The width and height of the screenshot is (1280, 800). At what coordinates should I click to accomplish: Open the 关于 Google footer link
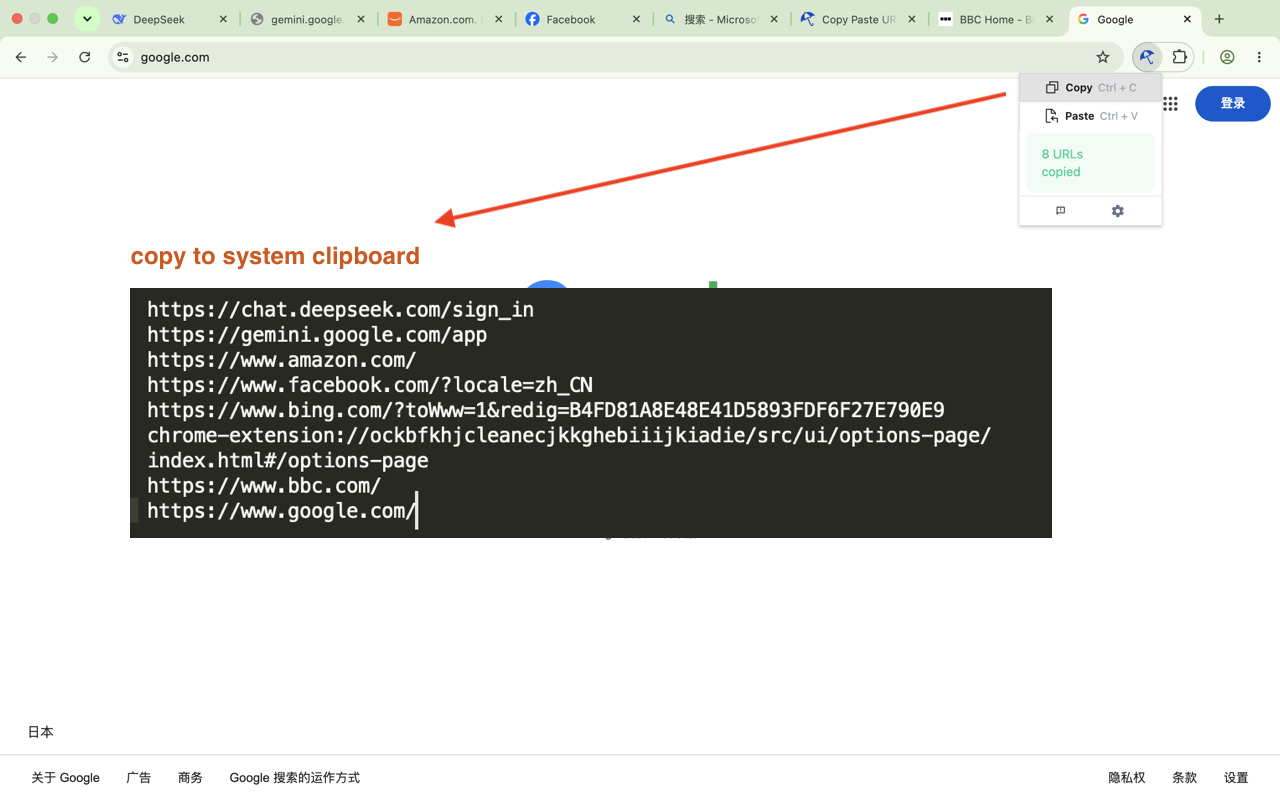pos(65,777)
